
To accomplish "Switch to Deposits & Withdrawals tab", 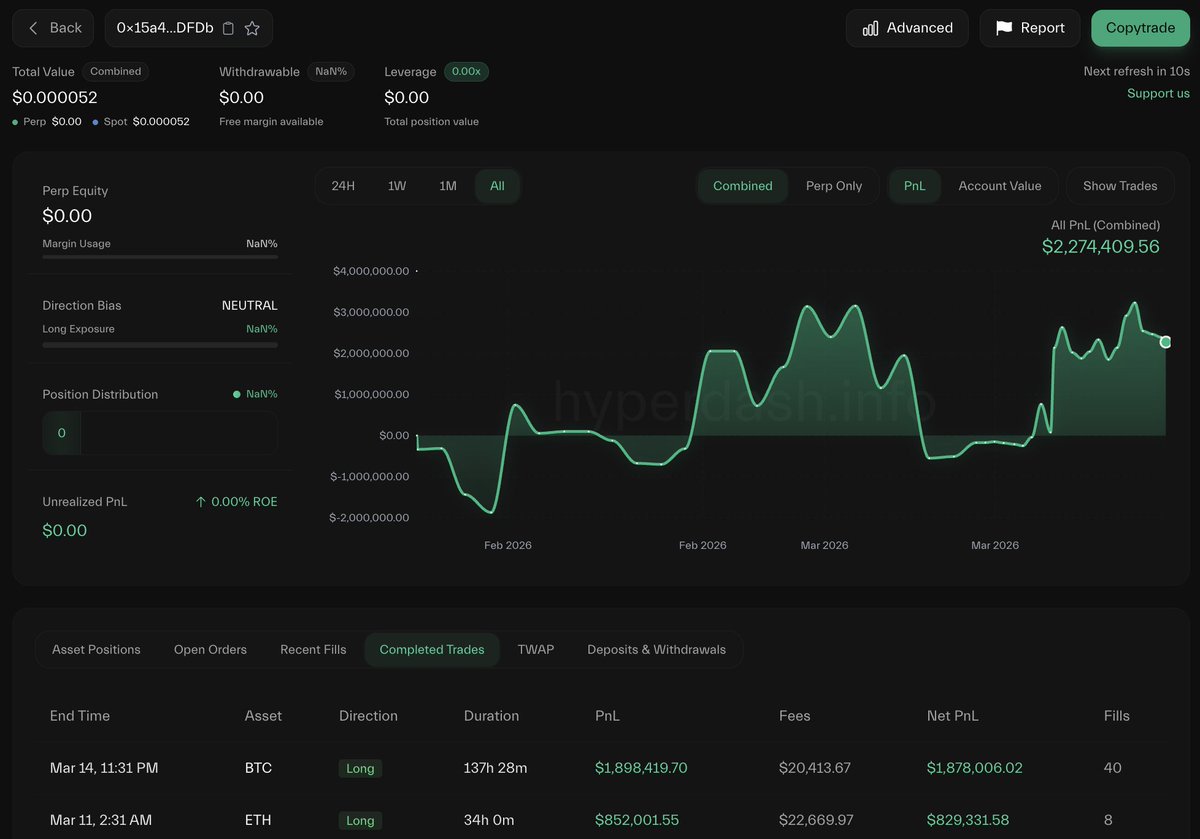I will (x=656, y=650).
